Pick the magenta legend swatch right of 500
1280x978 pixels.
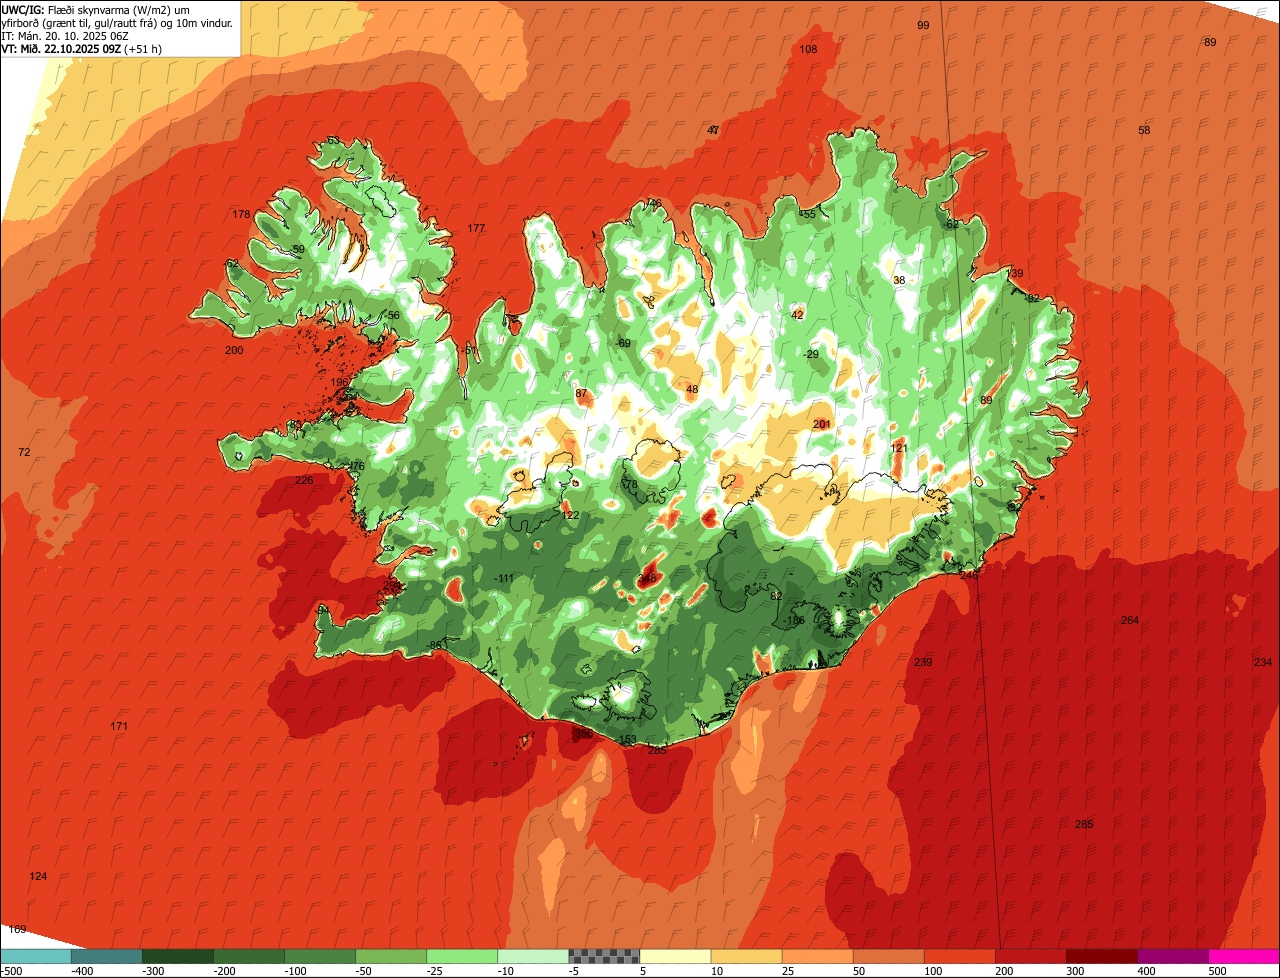1244,956
